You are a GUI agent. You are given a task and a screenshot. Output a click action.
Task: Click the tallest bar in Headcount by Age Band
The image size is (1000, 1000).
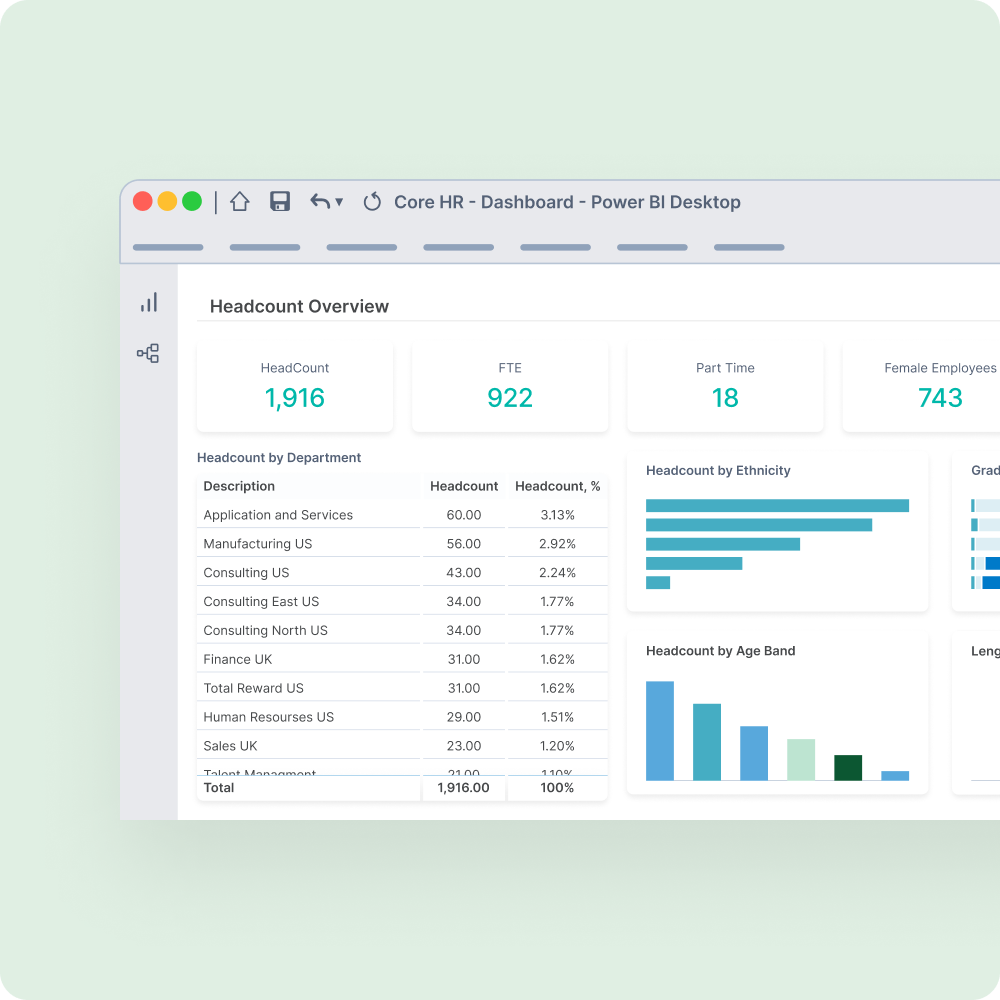point(660,728)
